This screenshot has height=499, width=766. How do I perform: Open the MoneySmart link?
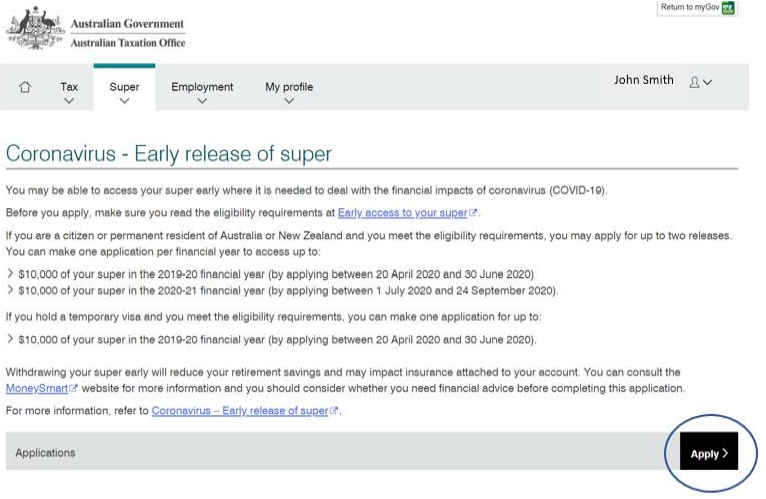point(37,389)
